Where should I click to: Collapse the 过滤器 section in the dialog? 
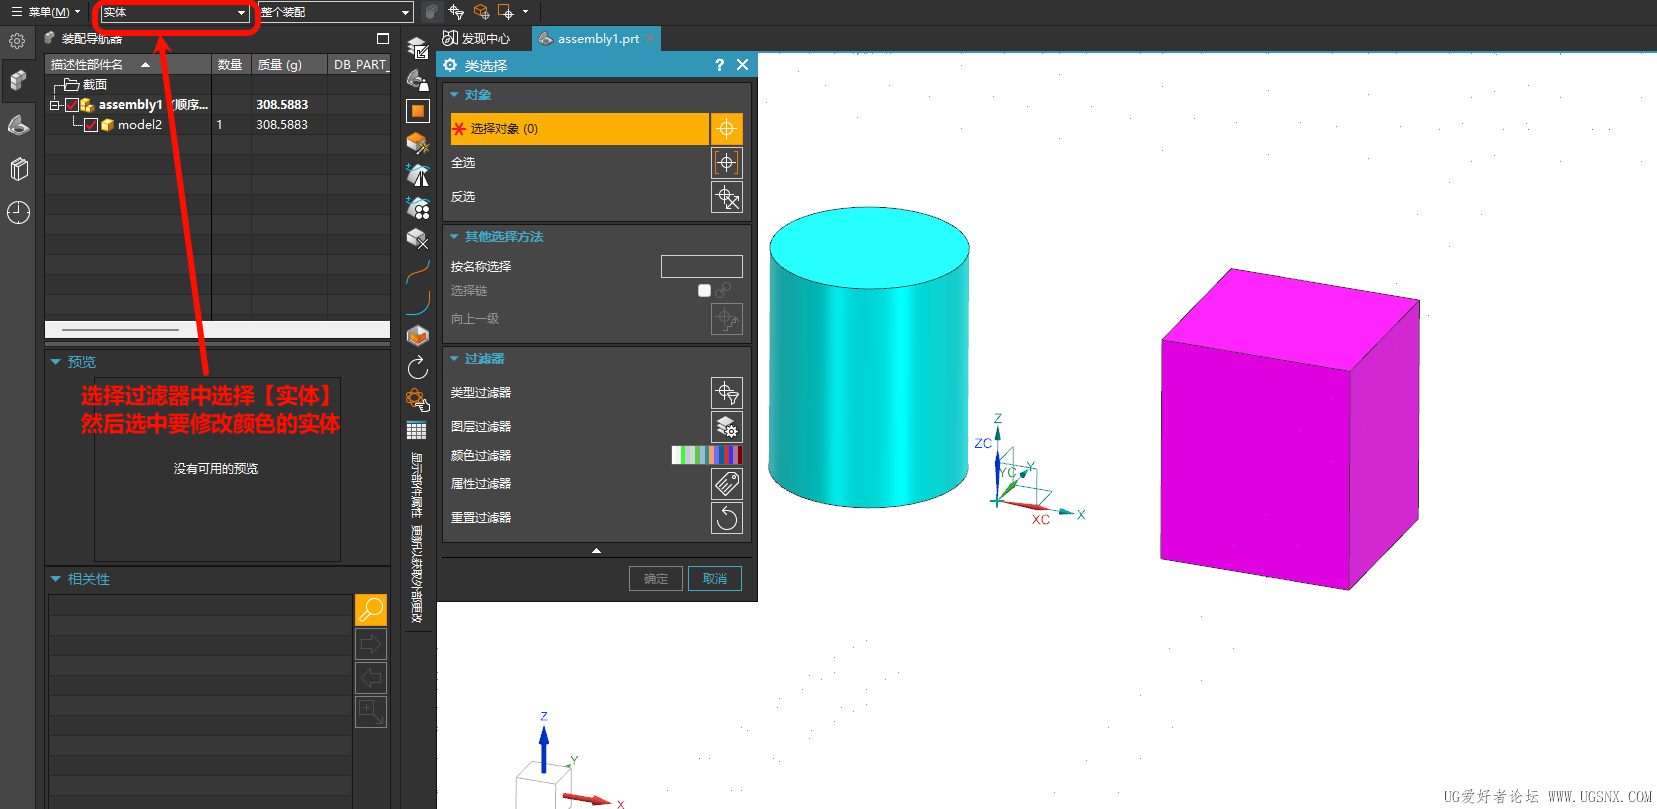pyautogui.click(x=455, y=359)
